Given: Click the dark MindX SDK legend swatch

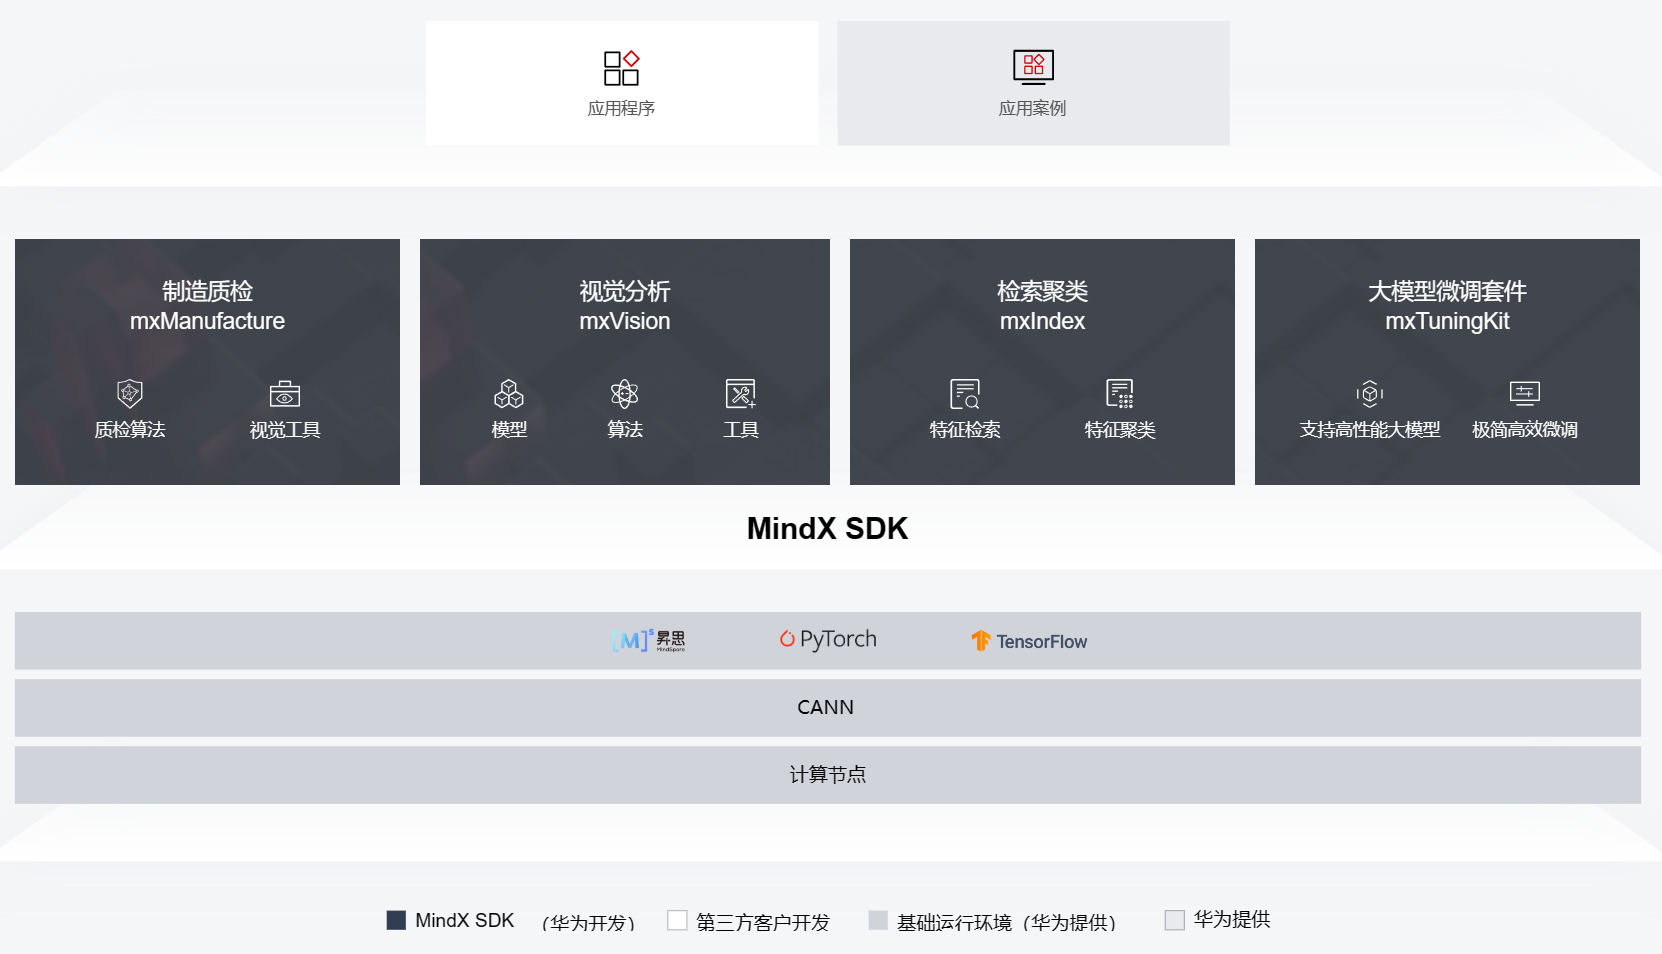Looking at the screenshot, I should coord(396,920).
